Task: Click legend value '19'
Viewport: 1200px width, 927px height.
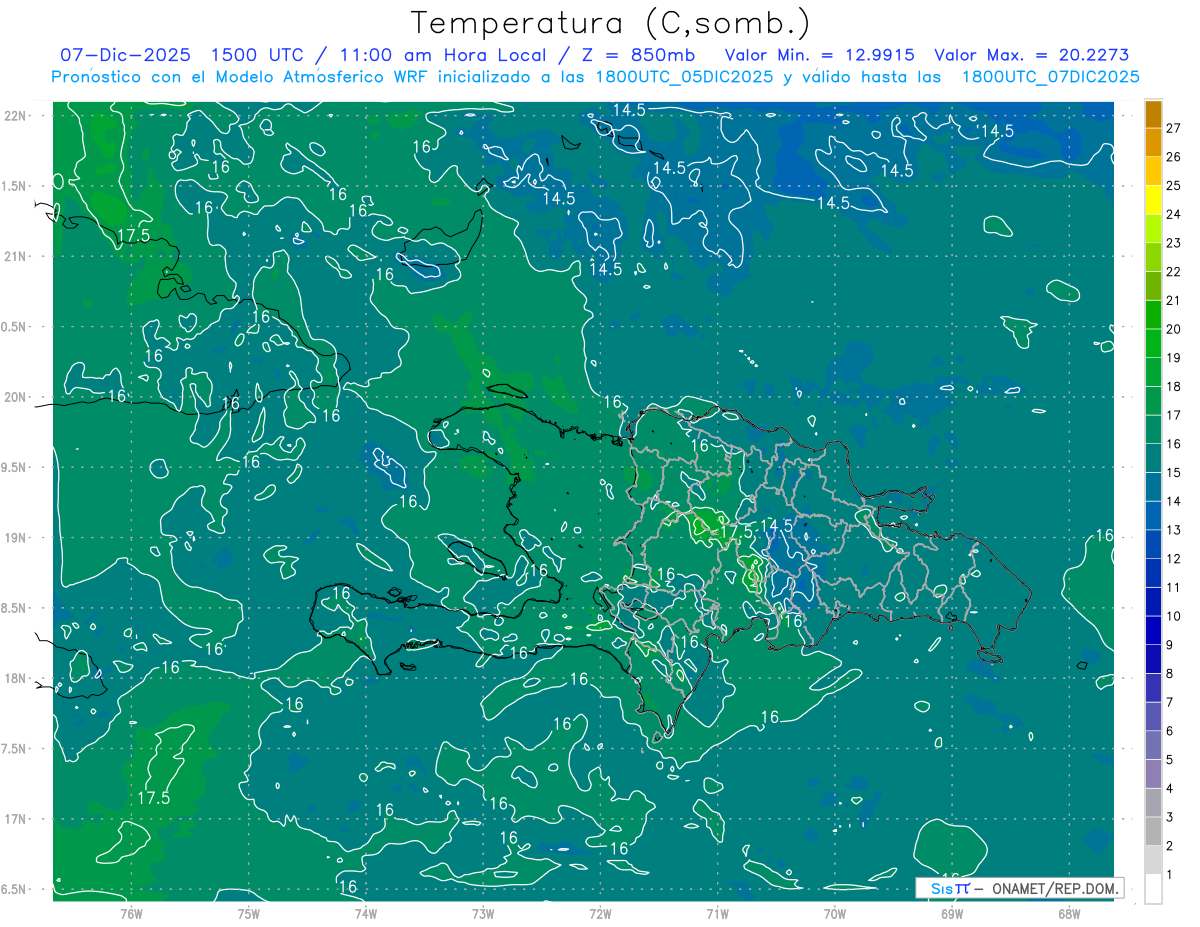Action: click(1173, 358)
